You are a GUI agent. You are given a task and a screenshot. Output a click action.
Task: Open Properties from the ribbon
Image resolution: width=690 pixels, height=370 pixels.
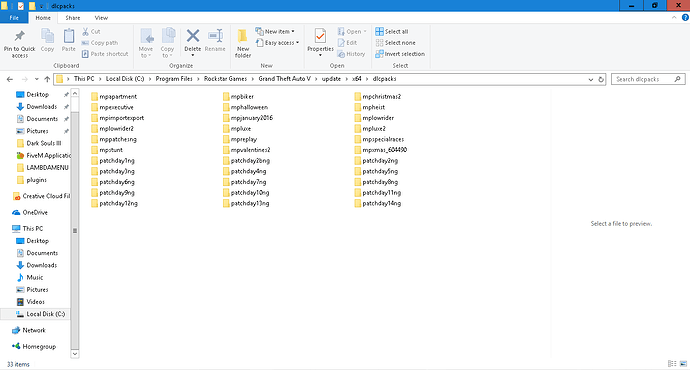point(320,42)
